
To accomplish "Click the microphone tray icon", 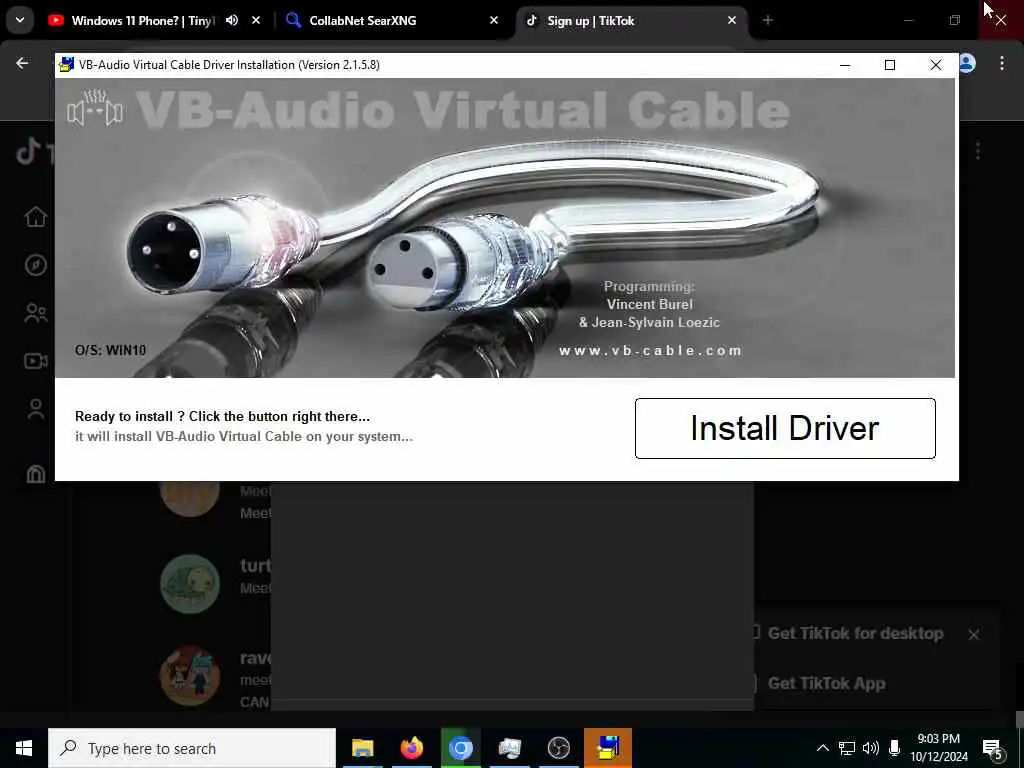I will tap(895, 748).
